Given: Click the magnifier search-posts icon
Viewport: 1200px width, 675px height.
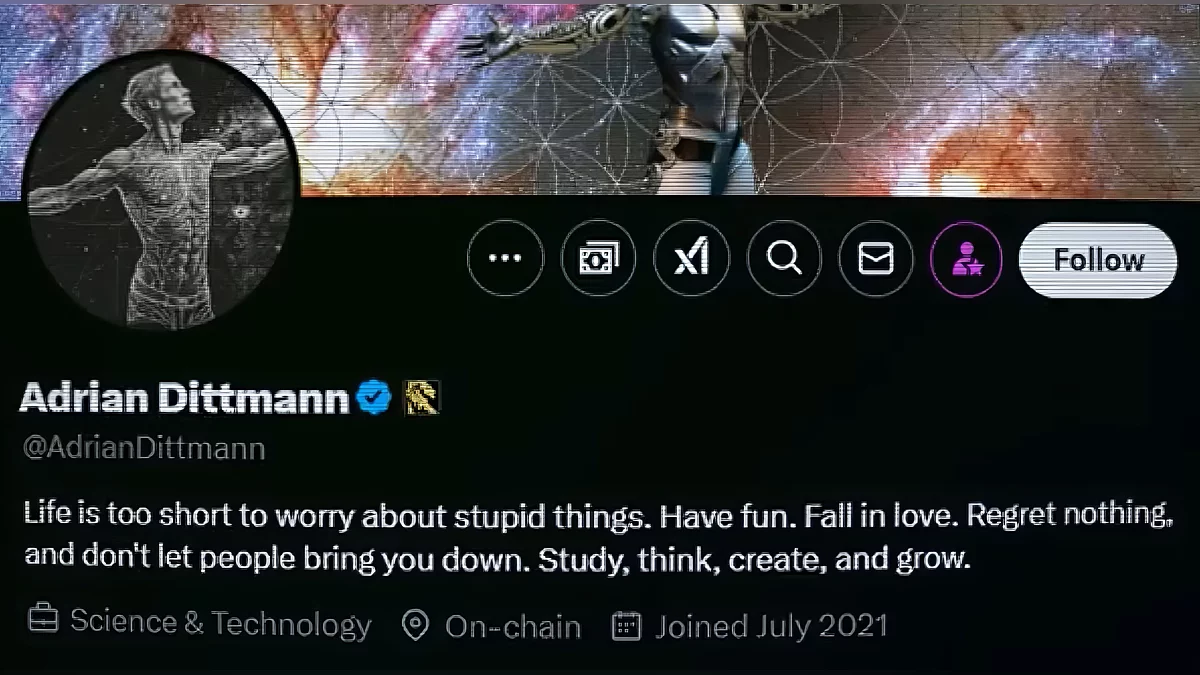Looking at the screenshot, I should (784, 259).
